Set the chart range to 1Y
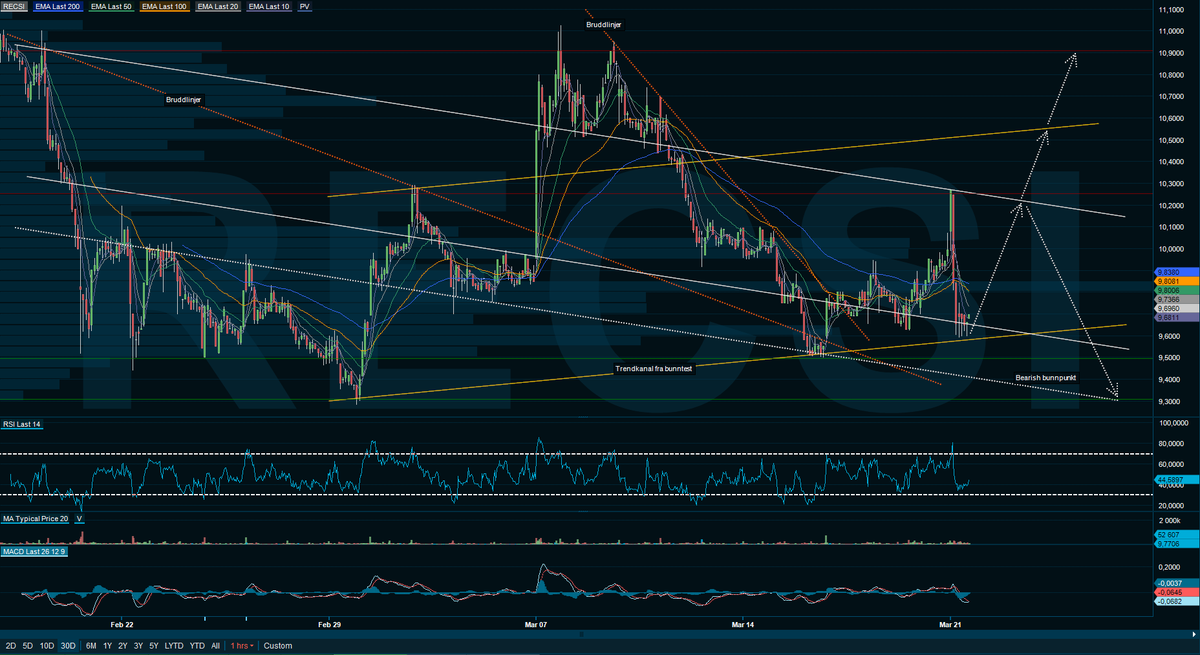 pos(108,646)
